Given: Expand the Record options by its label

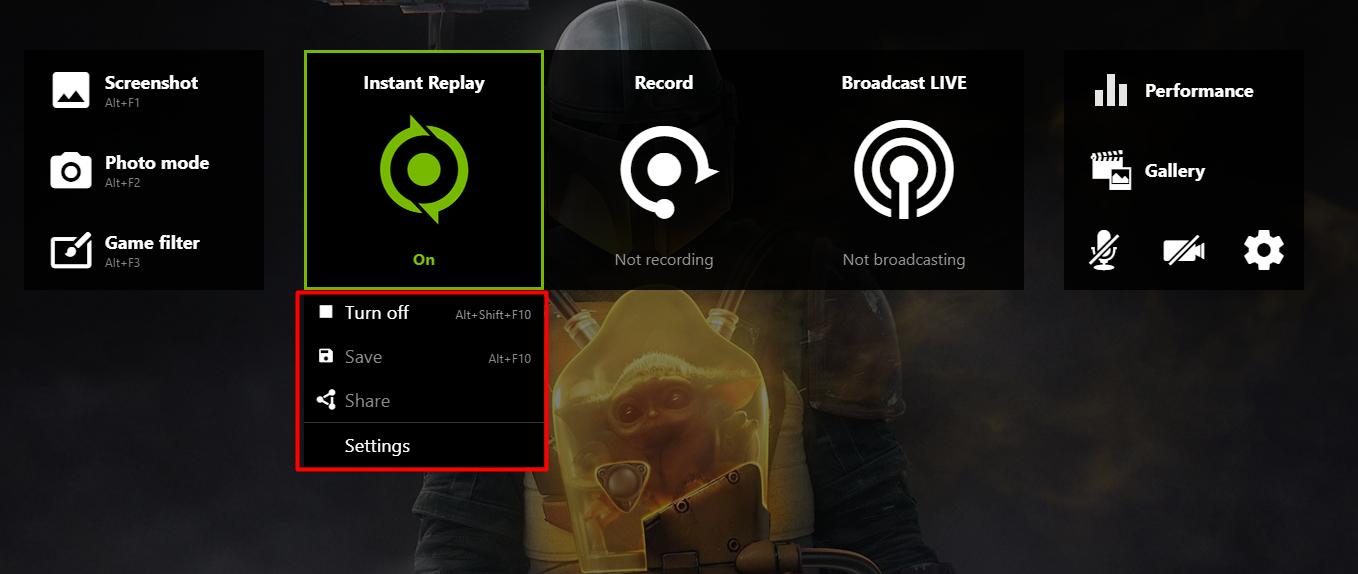Looking at the screenshot, I should [x=664, y=83].
